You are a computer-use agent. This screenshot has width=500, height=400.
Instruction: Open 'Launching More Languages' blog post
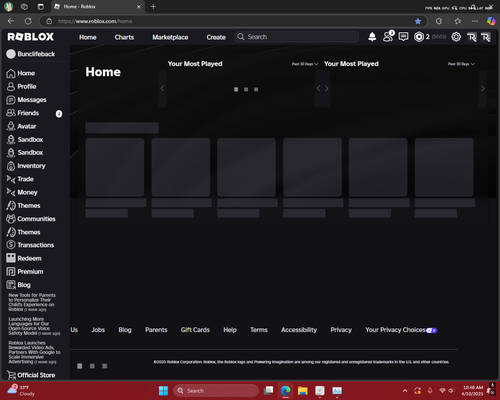34,326
